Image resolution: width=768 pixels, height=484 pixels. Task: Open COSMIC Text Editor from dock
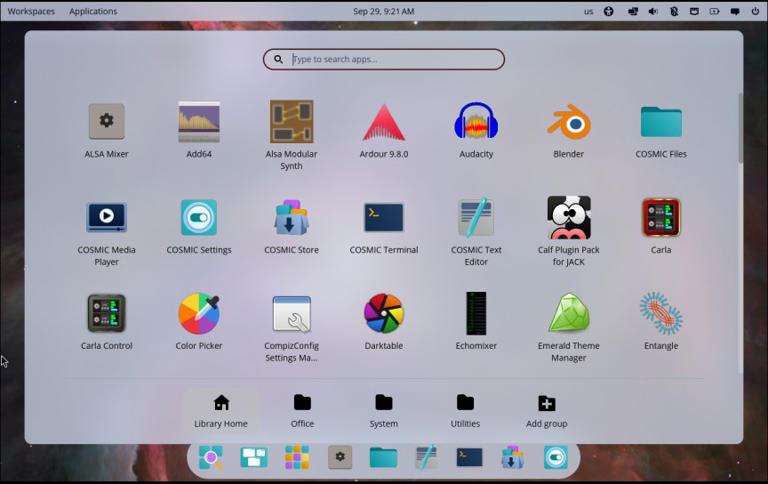click(426, 457)
